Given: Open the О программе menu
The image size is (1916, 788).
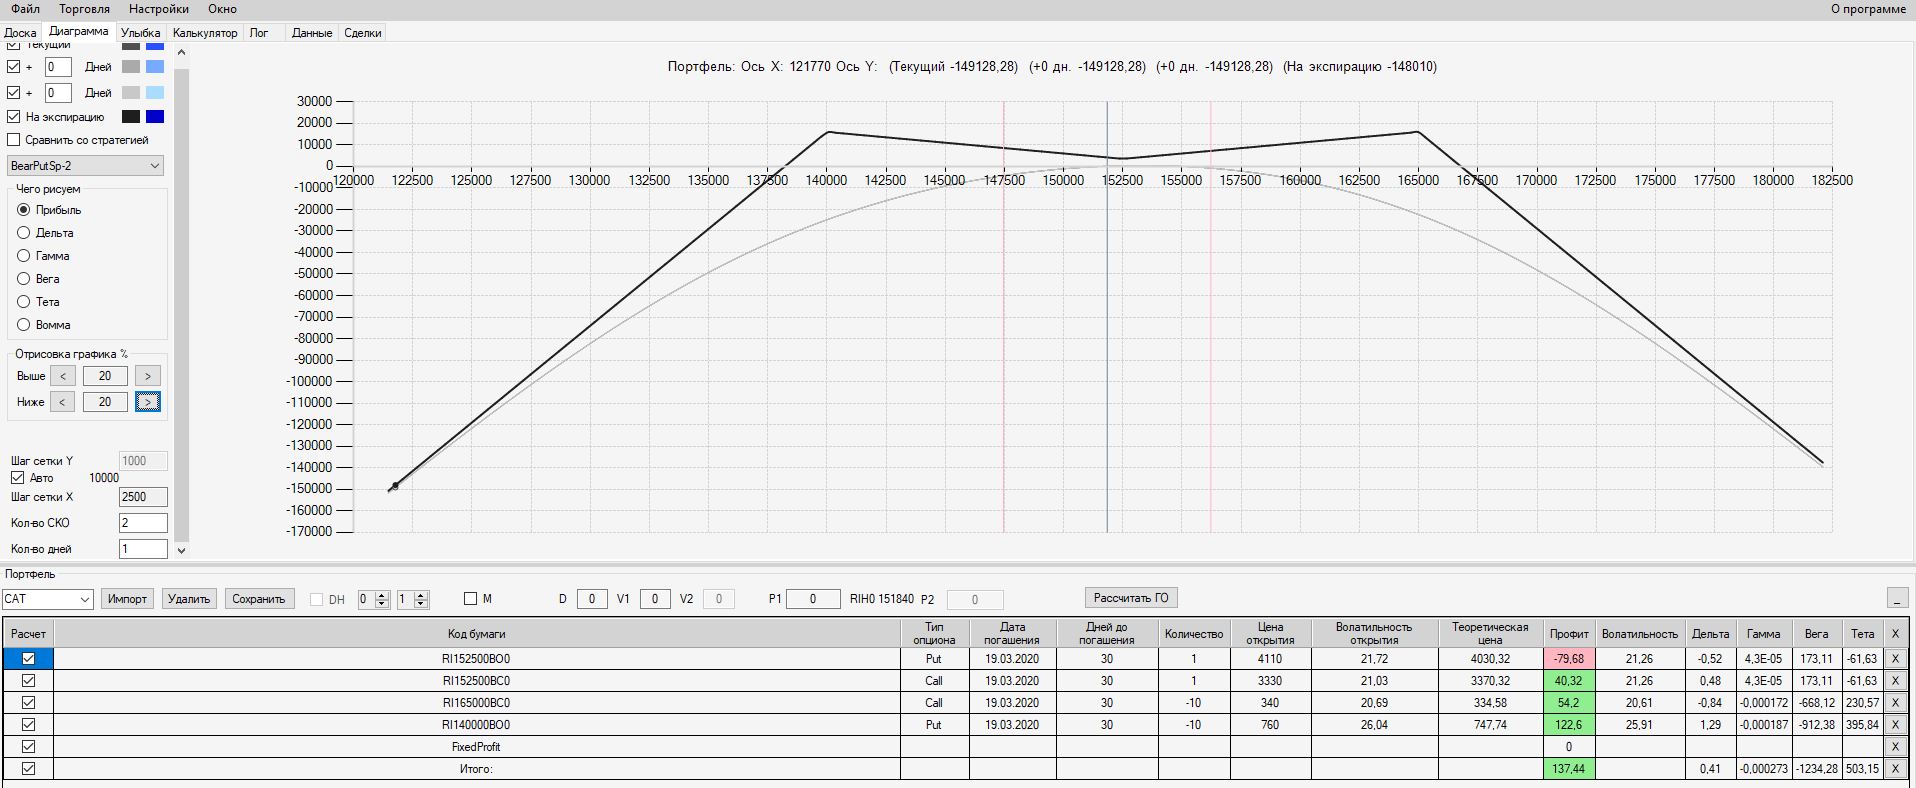Looking at the screenshot, I should (1868, 9).
